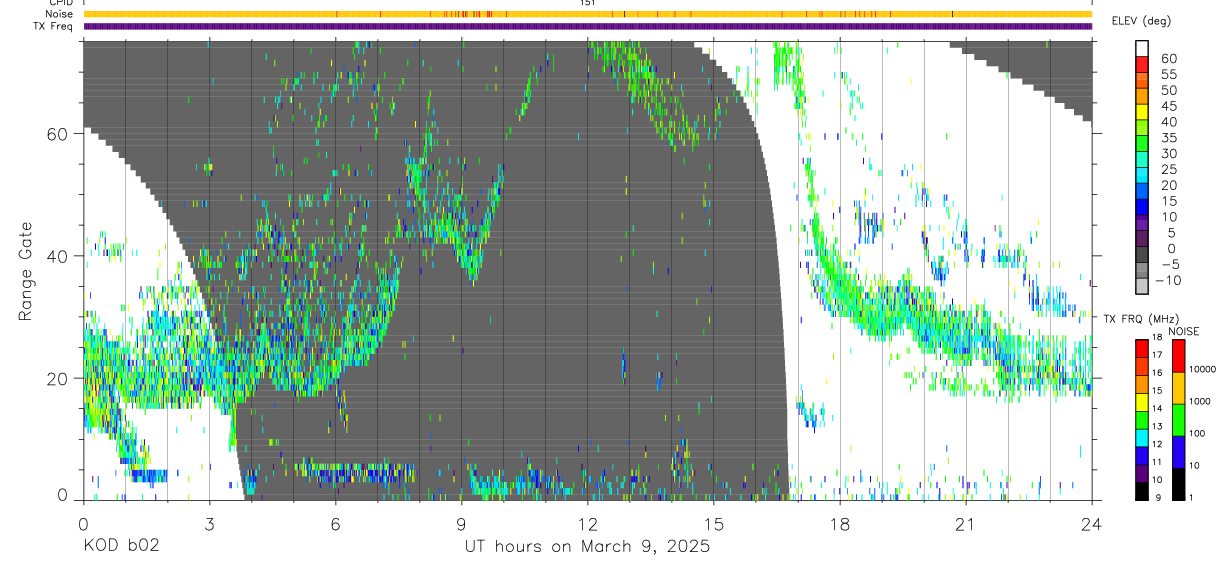The height and width of the screenshot is (567, 1228).
Task: Click the x-axis tick label '24'
Action: click(x=1091, y=524)
